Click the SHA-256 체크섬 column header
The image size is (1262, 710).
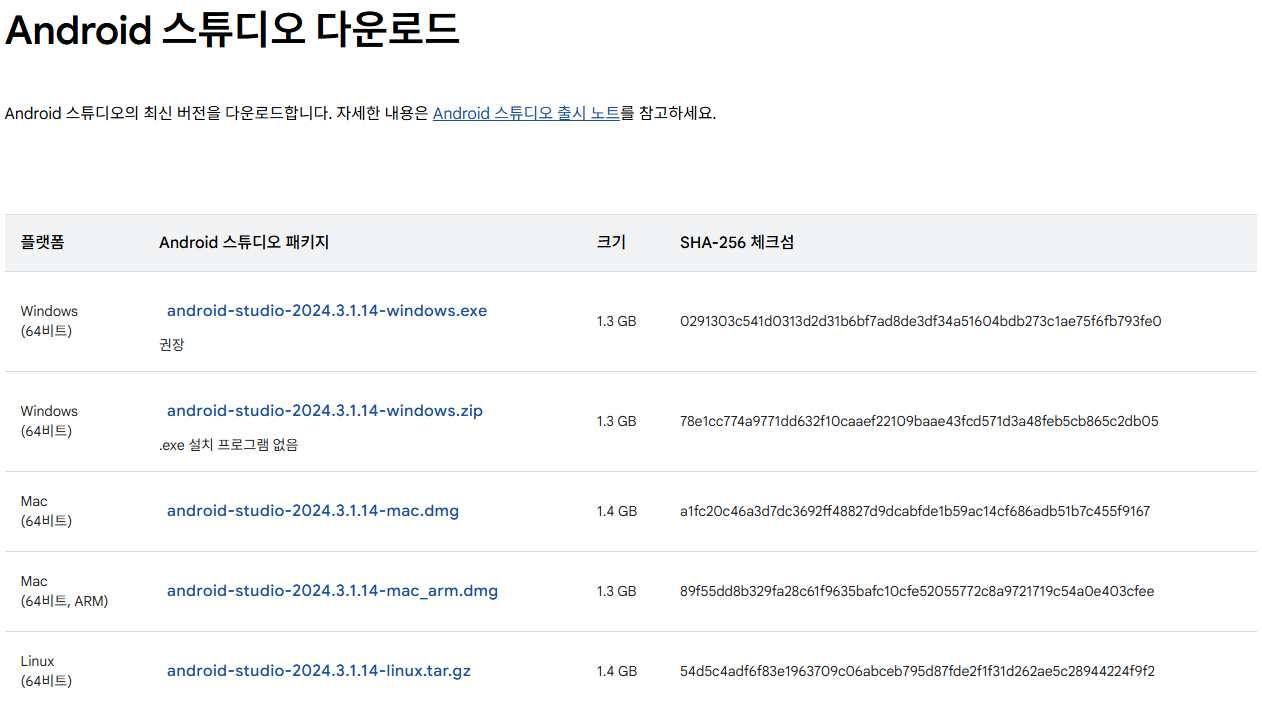tap(737, 243)
